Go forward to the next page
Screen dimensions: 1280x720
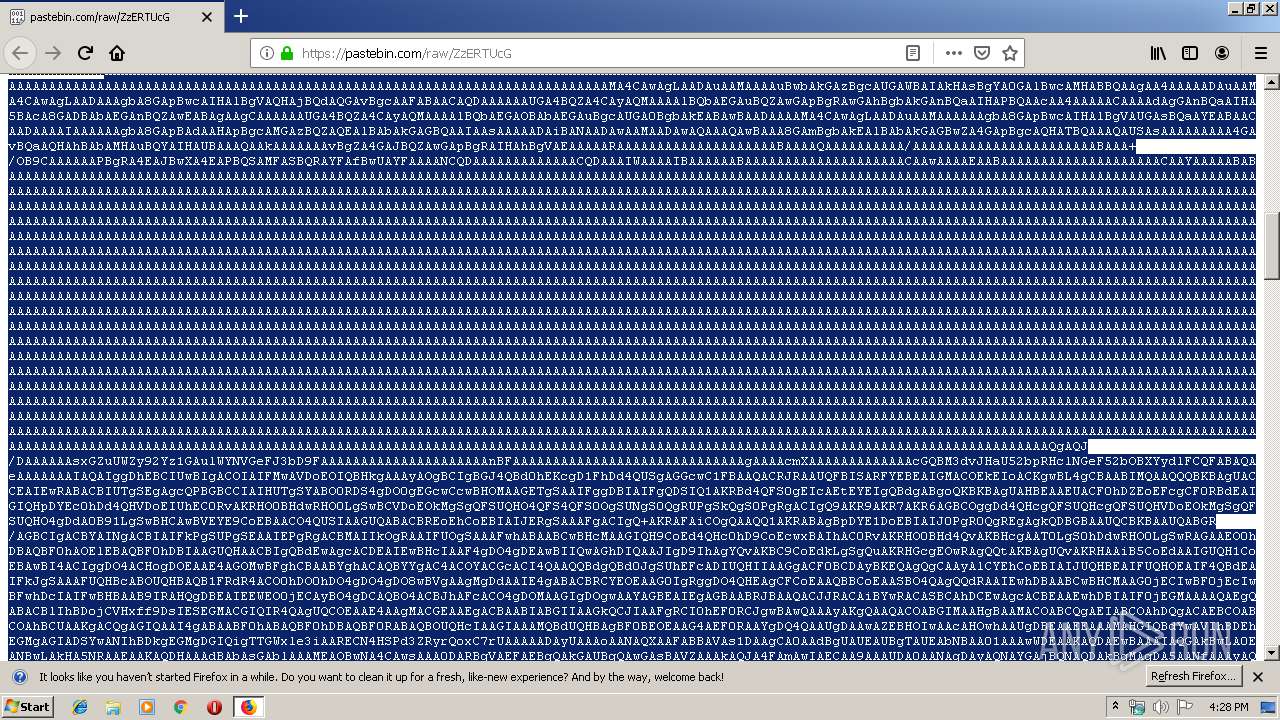[53, 53]
